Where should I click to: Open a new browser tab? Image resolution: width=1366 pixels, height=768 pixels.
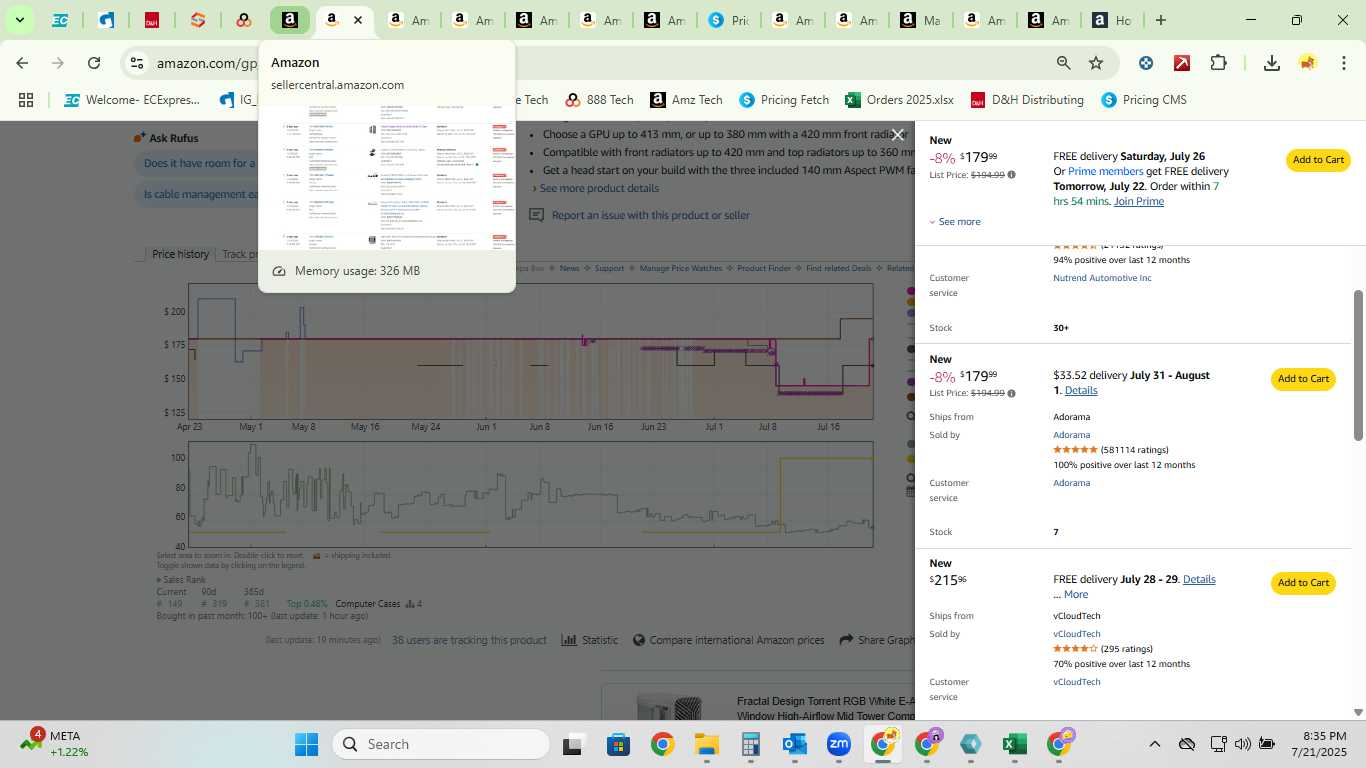[x=1160, y=20]
